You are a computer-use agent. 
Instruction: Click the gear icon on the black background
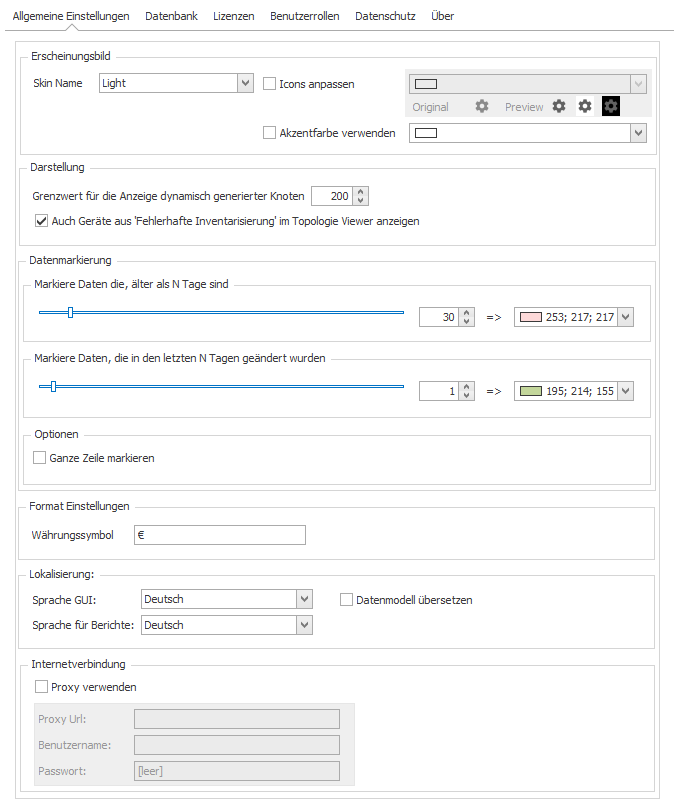coord(610,106)
